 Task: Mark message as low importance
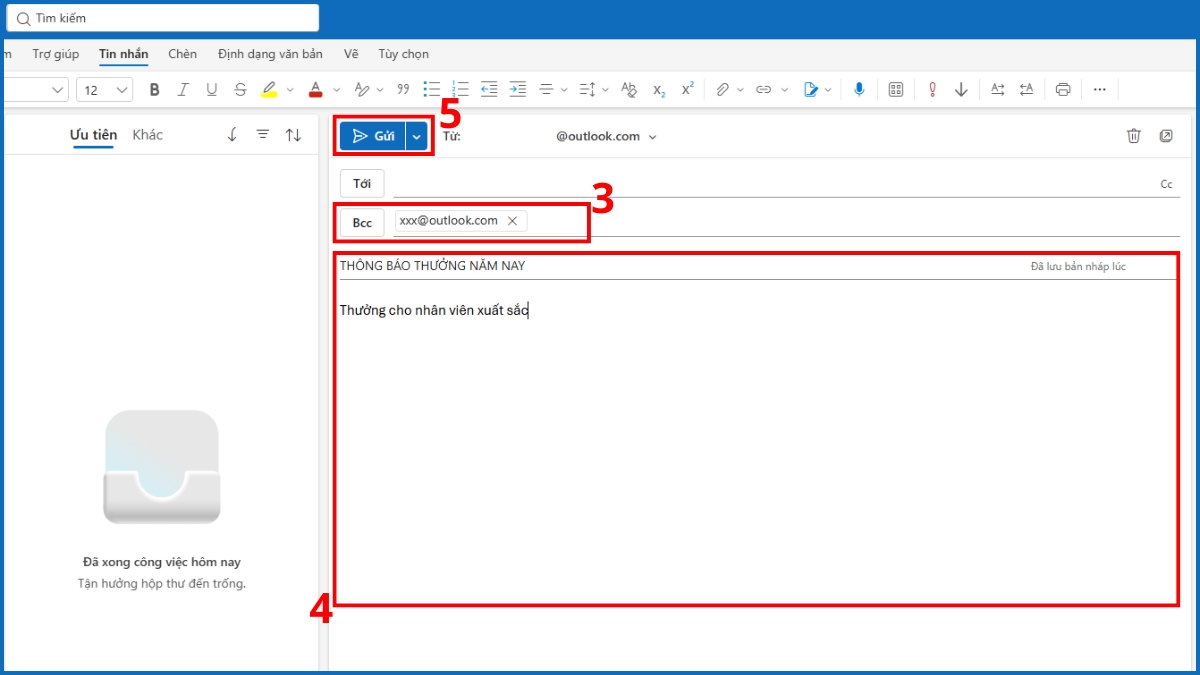(x=962, y=90)
